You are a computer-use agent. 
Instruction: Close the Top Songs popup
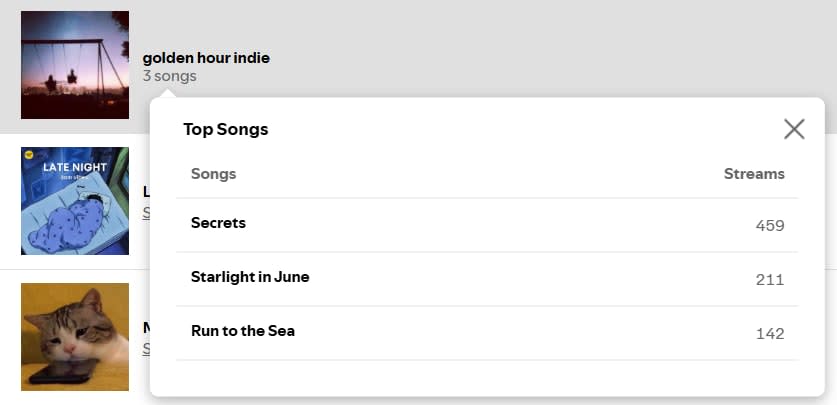pyautogui.click(x=794, y=129)
